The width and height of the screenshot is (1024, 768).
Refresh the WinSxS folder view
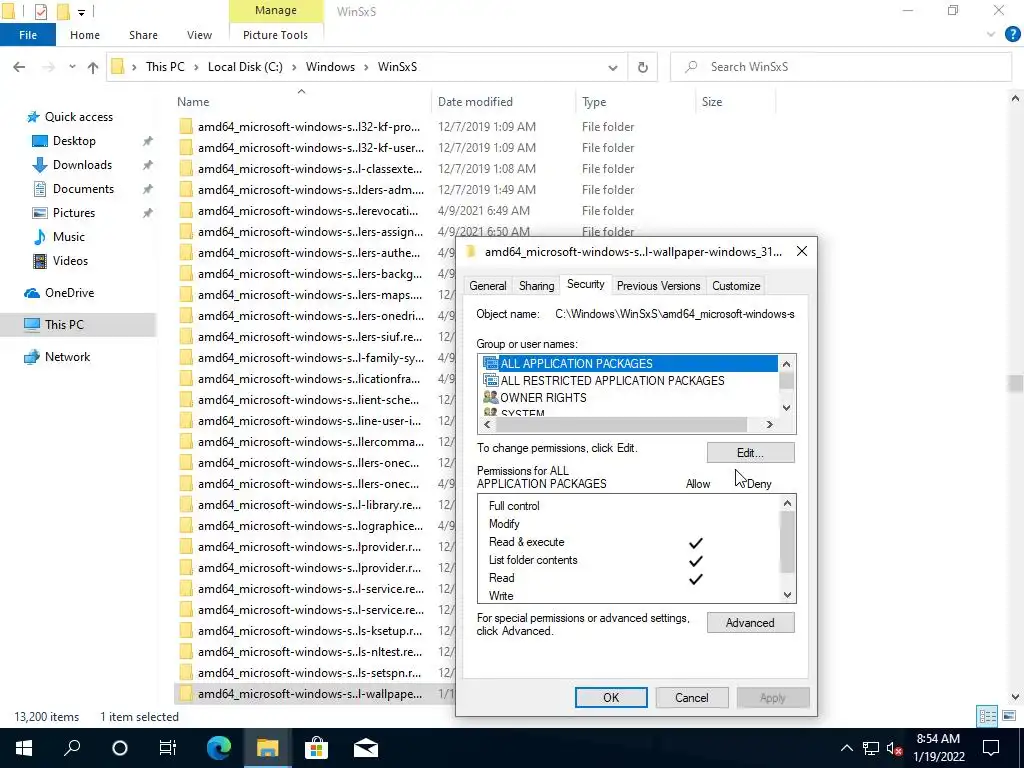pos(643,67)
